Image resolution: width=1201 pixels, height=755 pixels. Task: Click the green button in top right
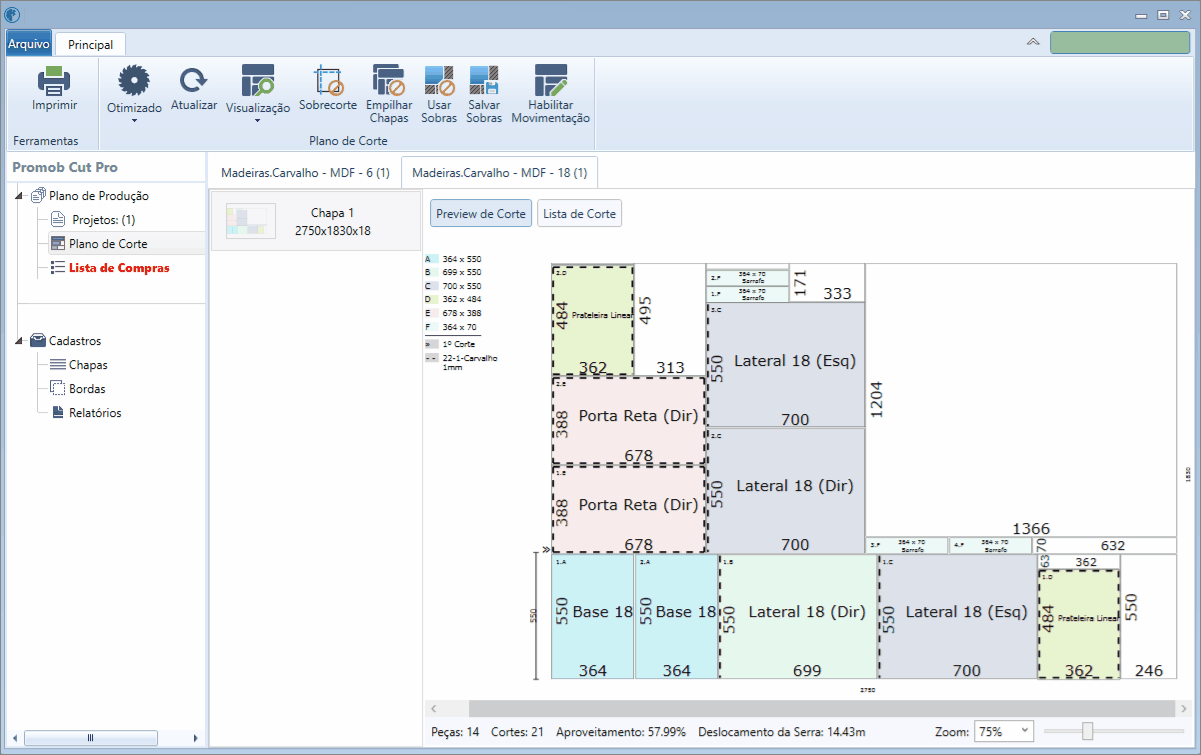pos(1119,42)
